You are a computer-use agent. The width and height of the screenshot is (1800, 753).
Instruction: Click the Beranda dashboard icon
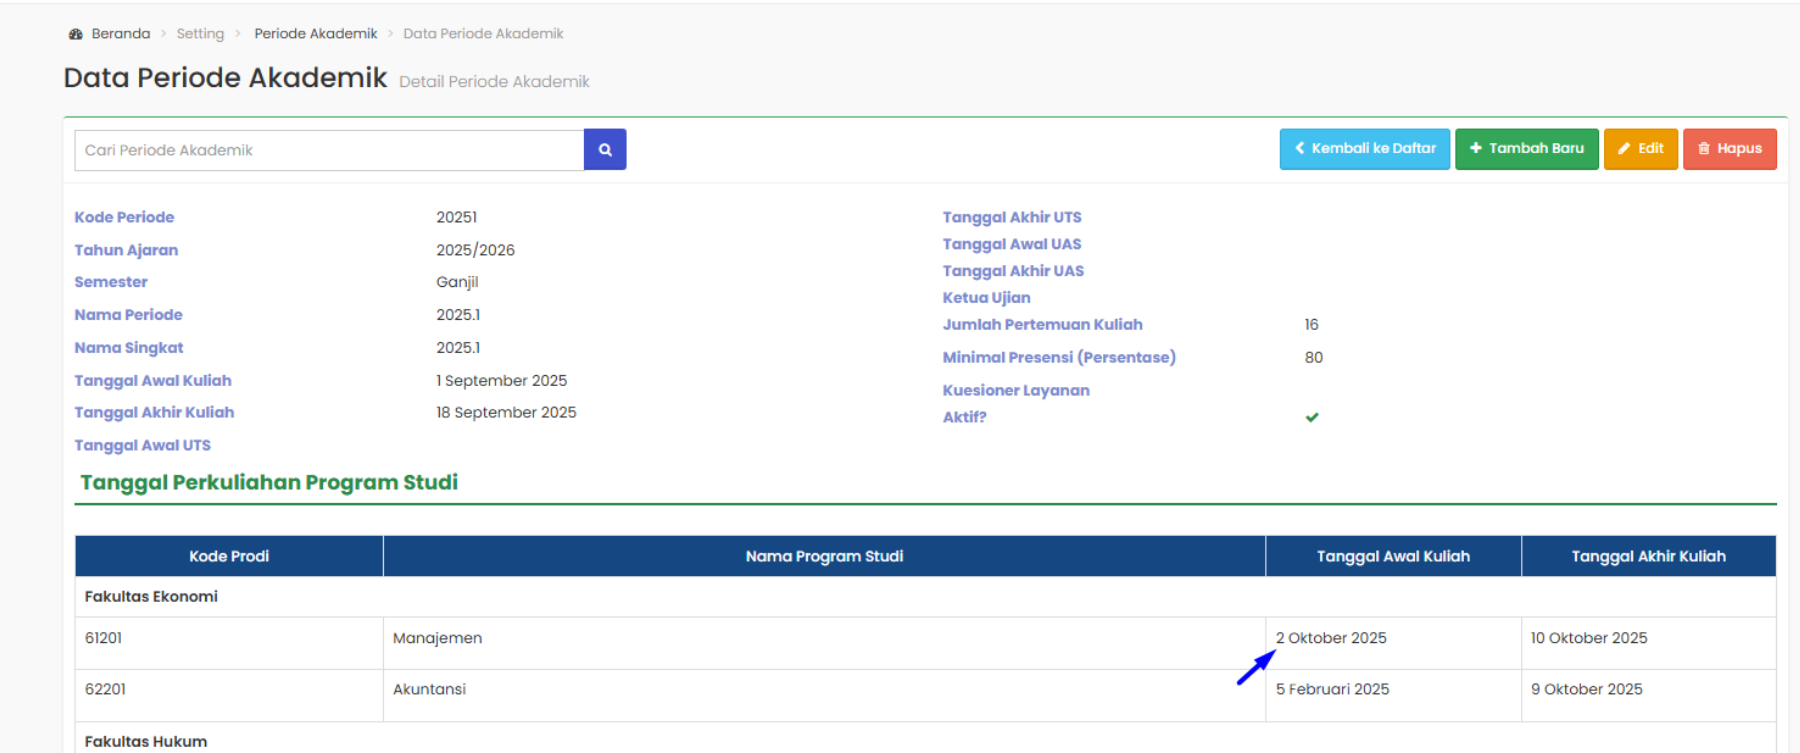(76, 34)
